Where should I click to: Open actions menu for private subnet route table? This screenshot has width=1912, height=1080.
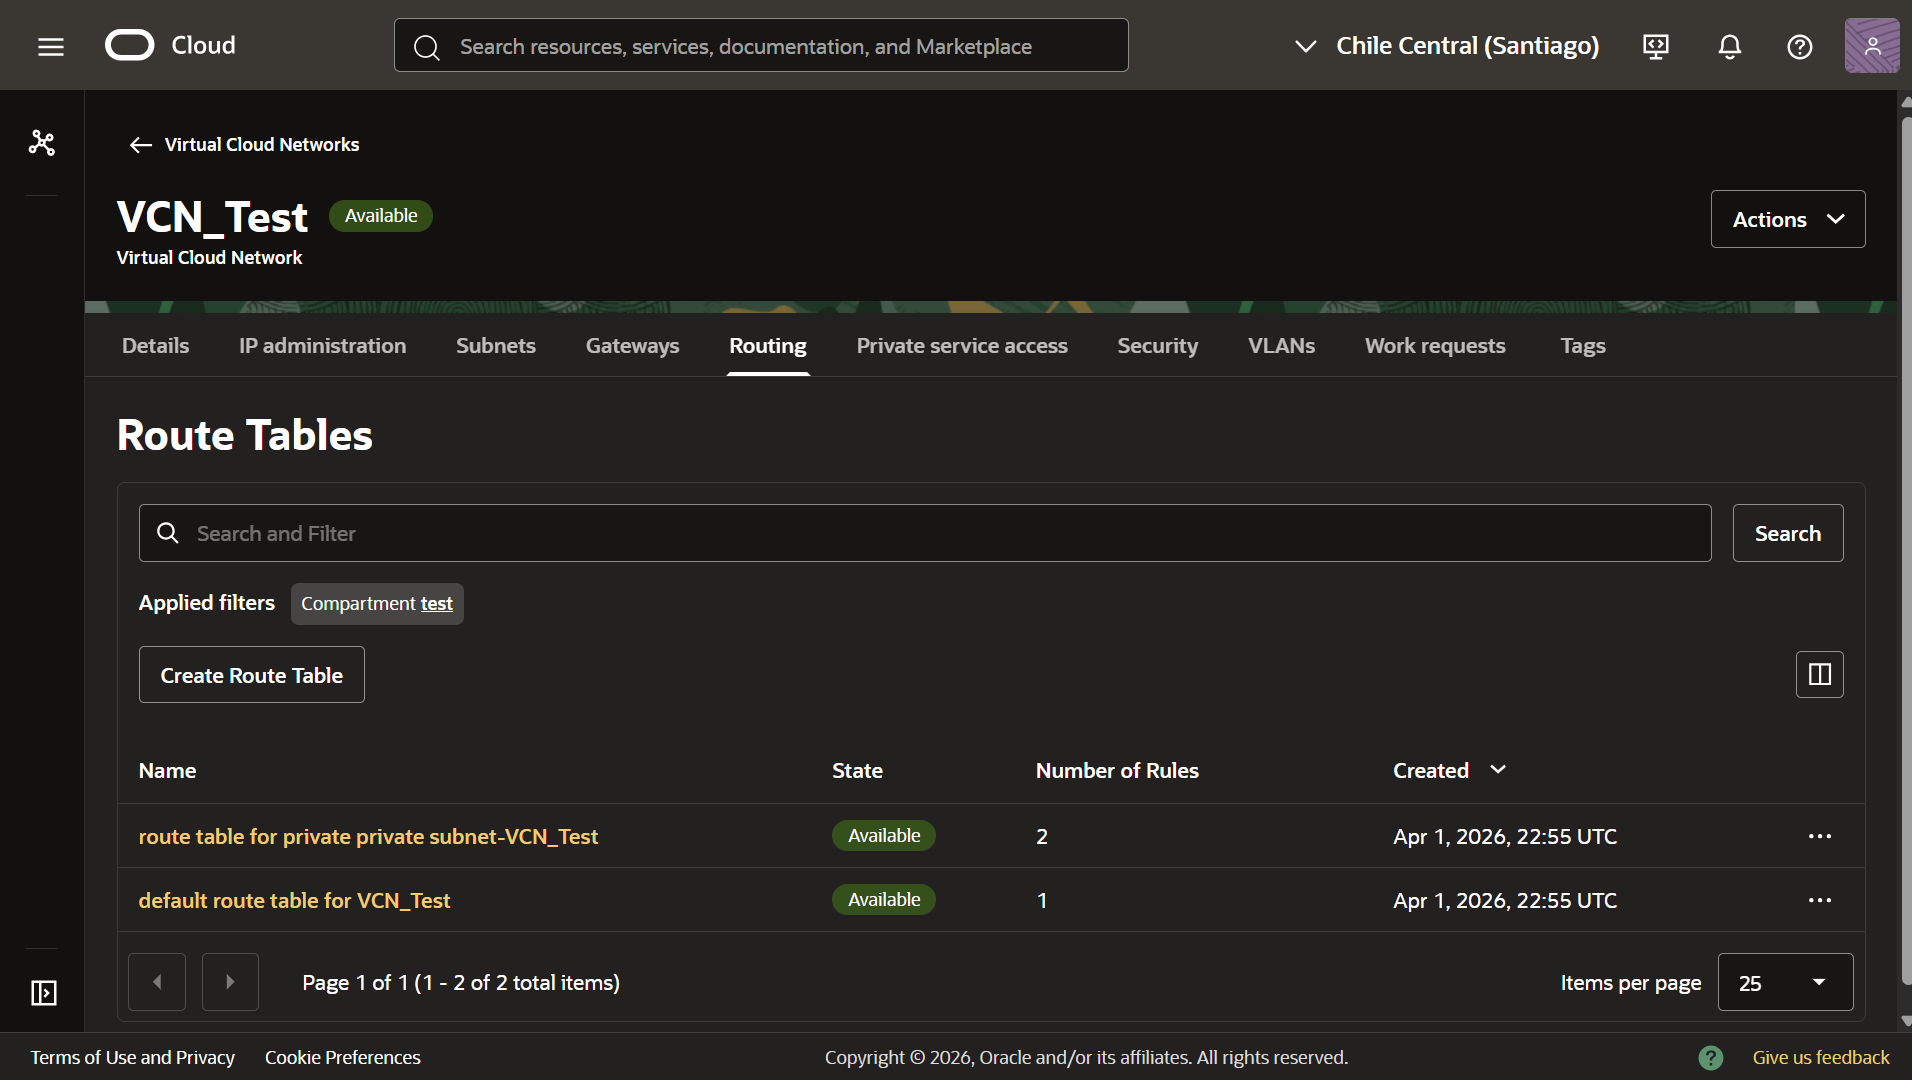point(1820,836)
